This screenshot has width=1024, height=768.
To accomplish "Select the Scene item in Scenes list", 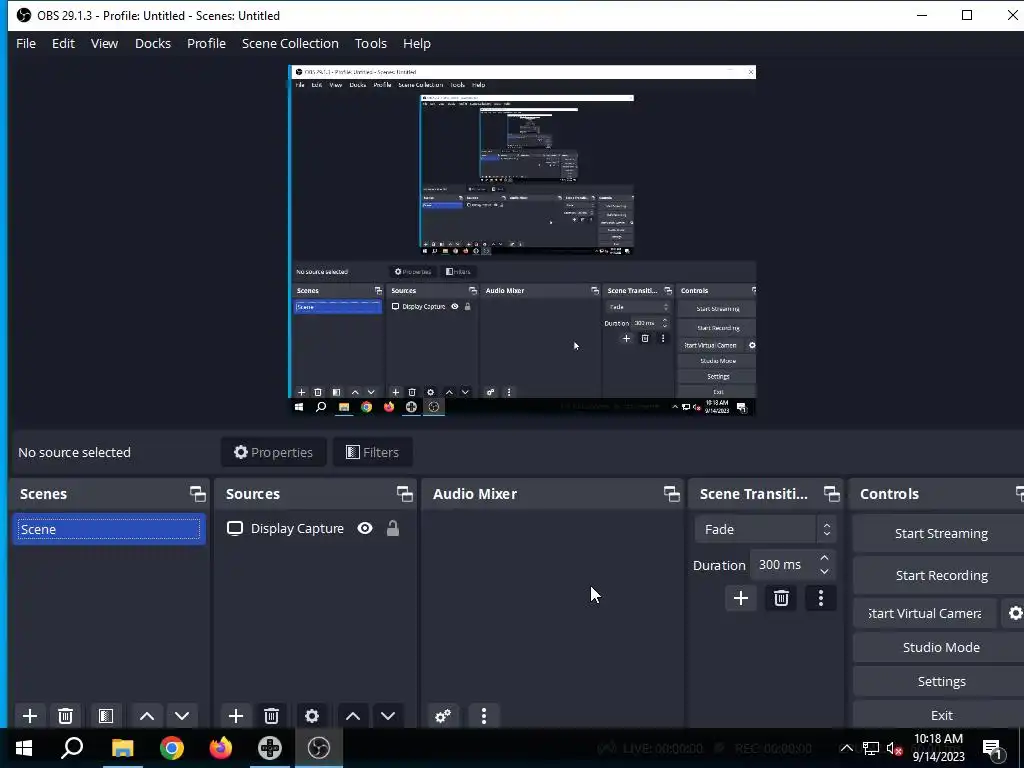I will click(109, 529).
